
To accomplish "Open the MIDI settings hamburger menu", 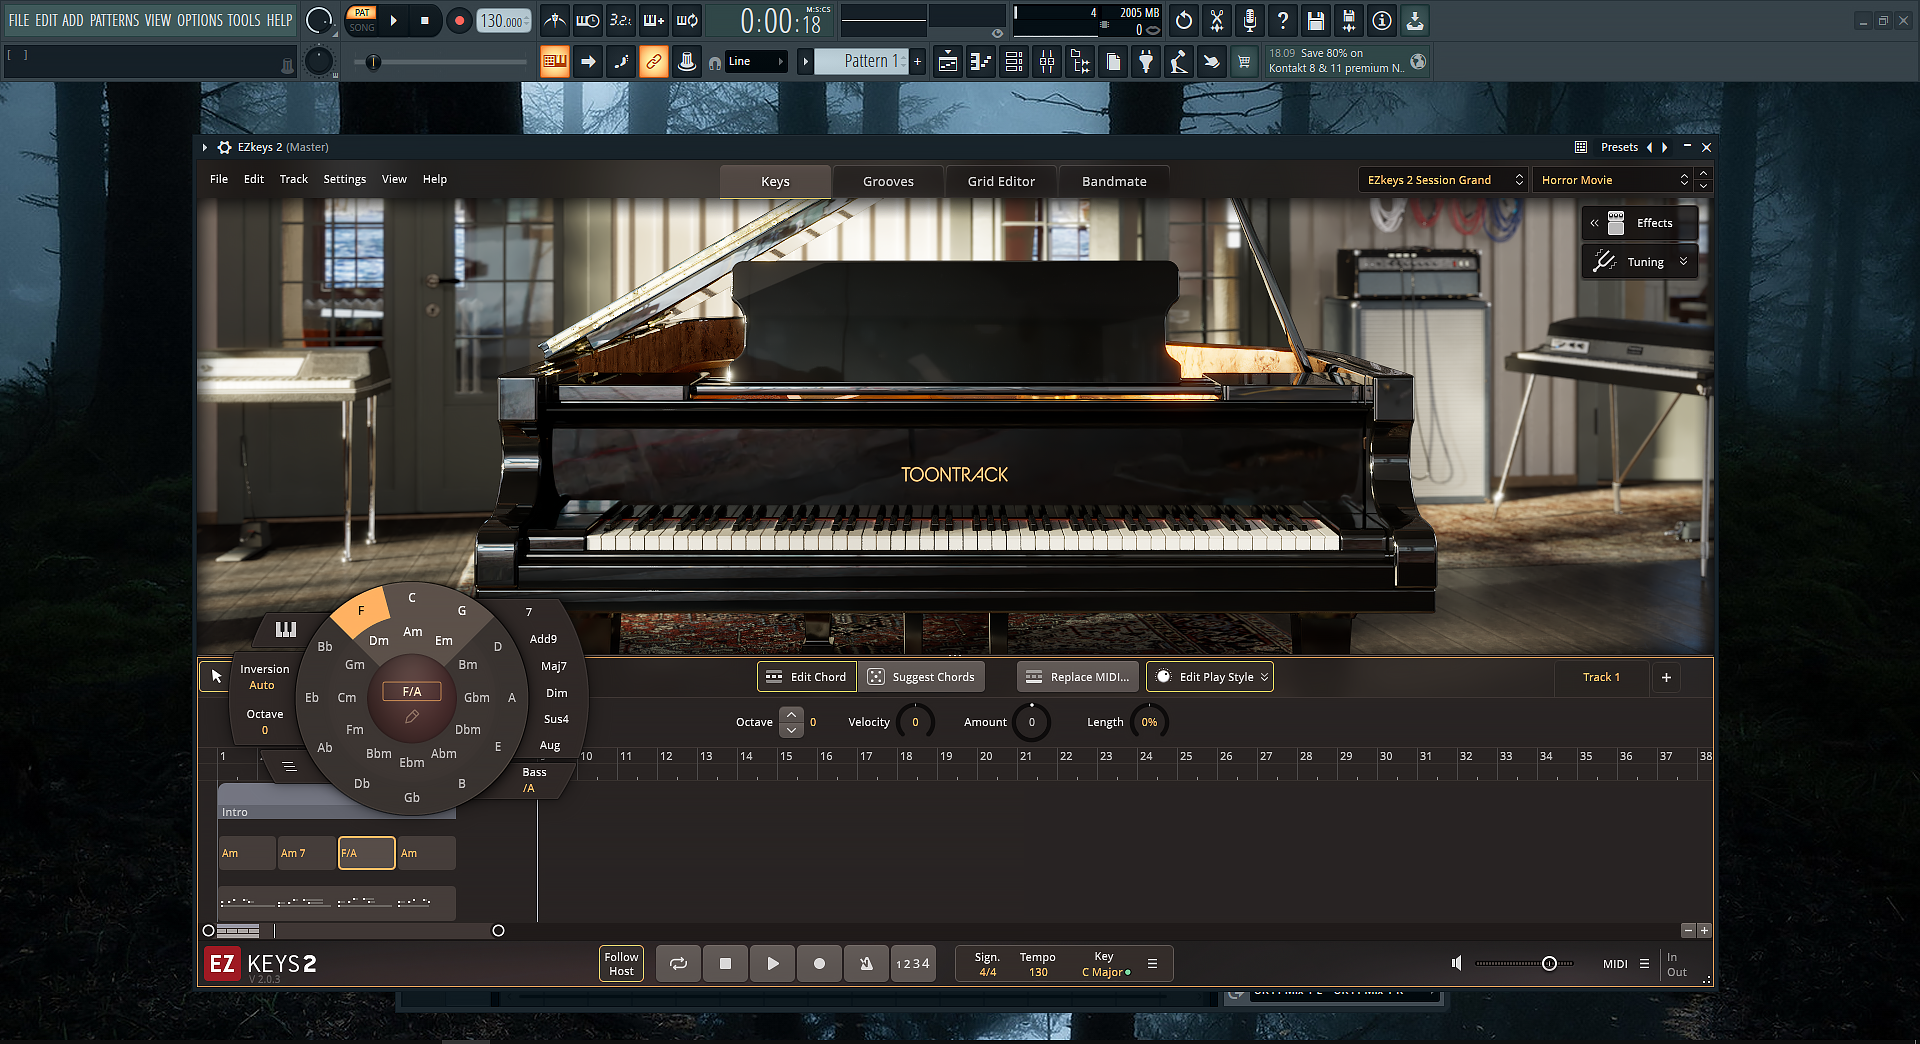I will point(1644,964).
